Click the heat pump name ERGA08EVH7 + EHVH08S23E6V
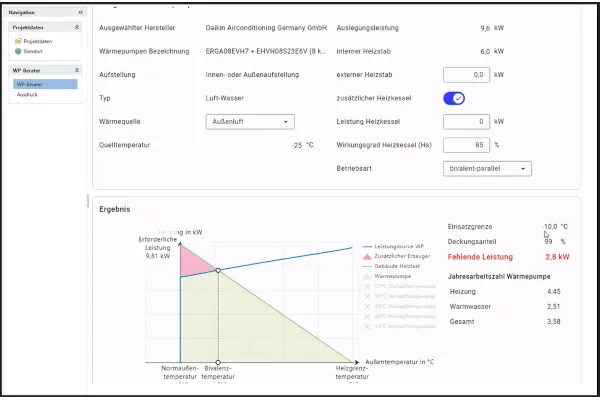Screen dimensions: 600x400 click(266, 51)
